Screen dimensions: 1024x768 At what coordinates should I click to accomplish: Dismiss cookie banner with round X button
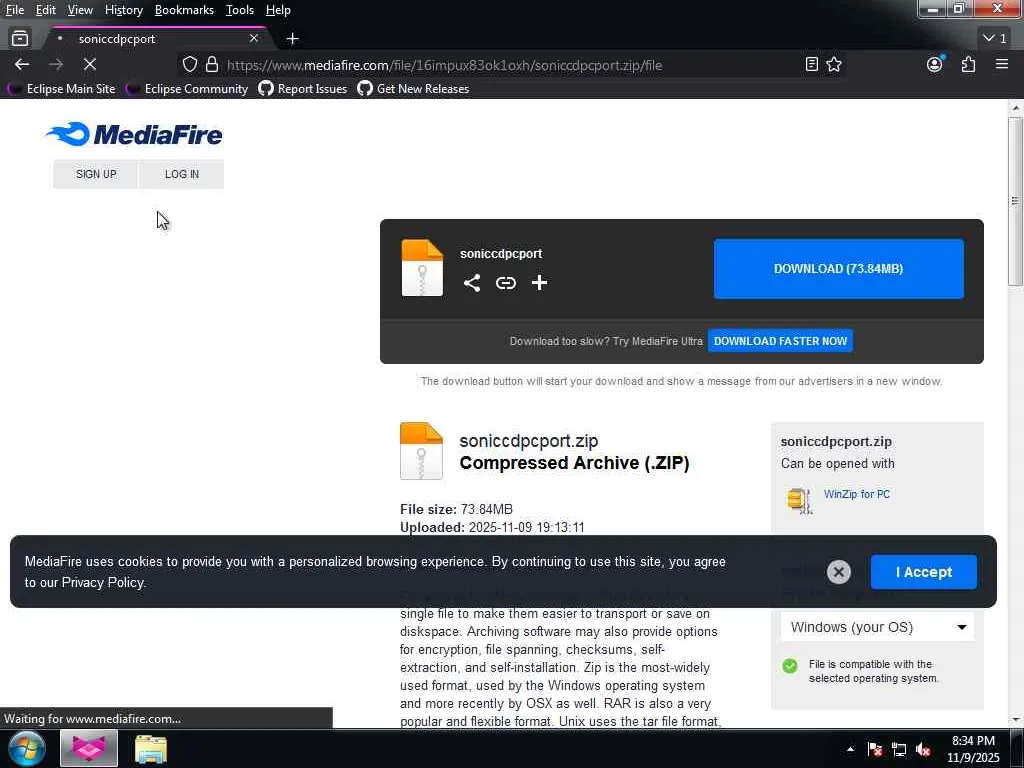tap(839, 572)
